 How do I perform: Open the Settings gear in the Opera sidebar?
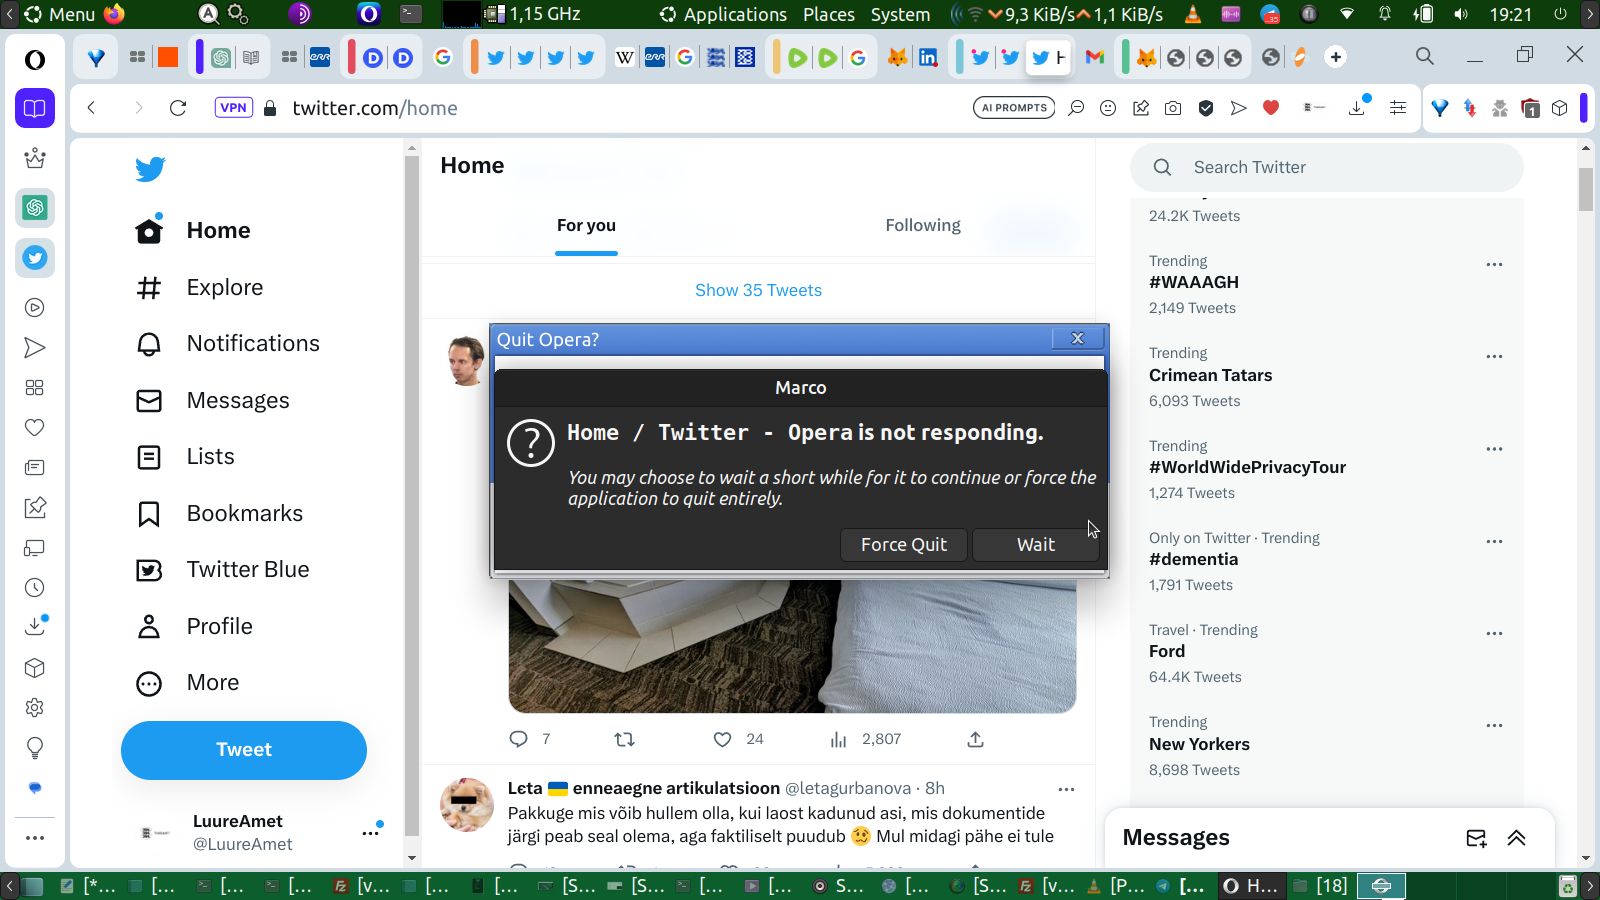click(x=35, y=708)
